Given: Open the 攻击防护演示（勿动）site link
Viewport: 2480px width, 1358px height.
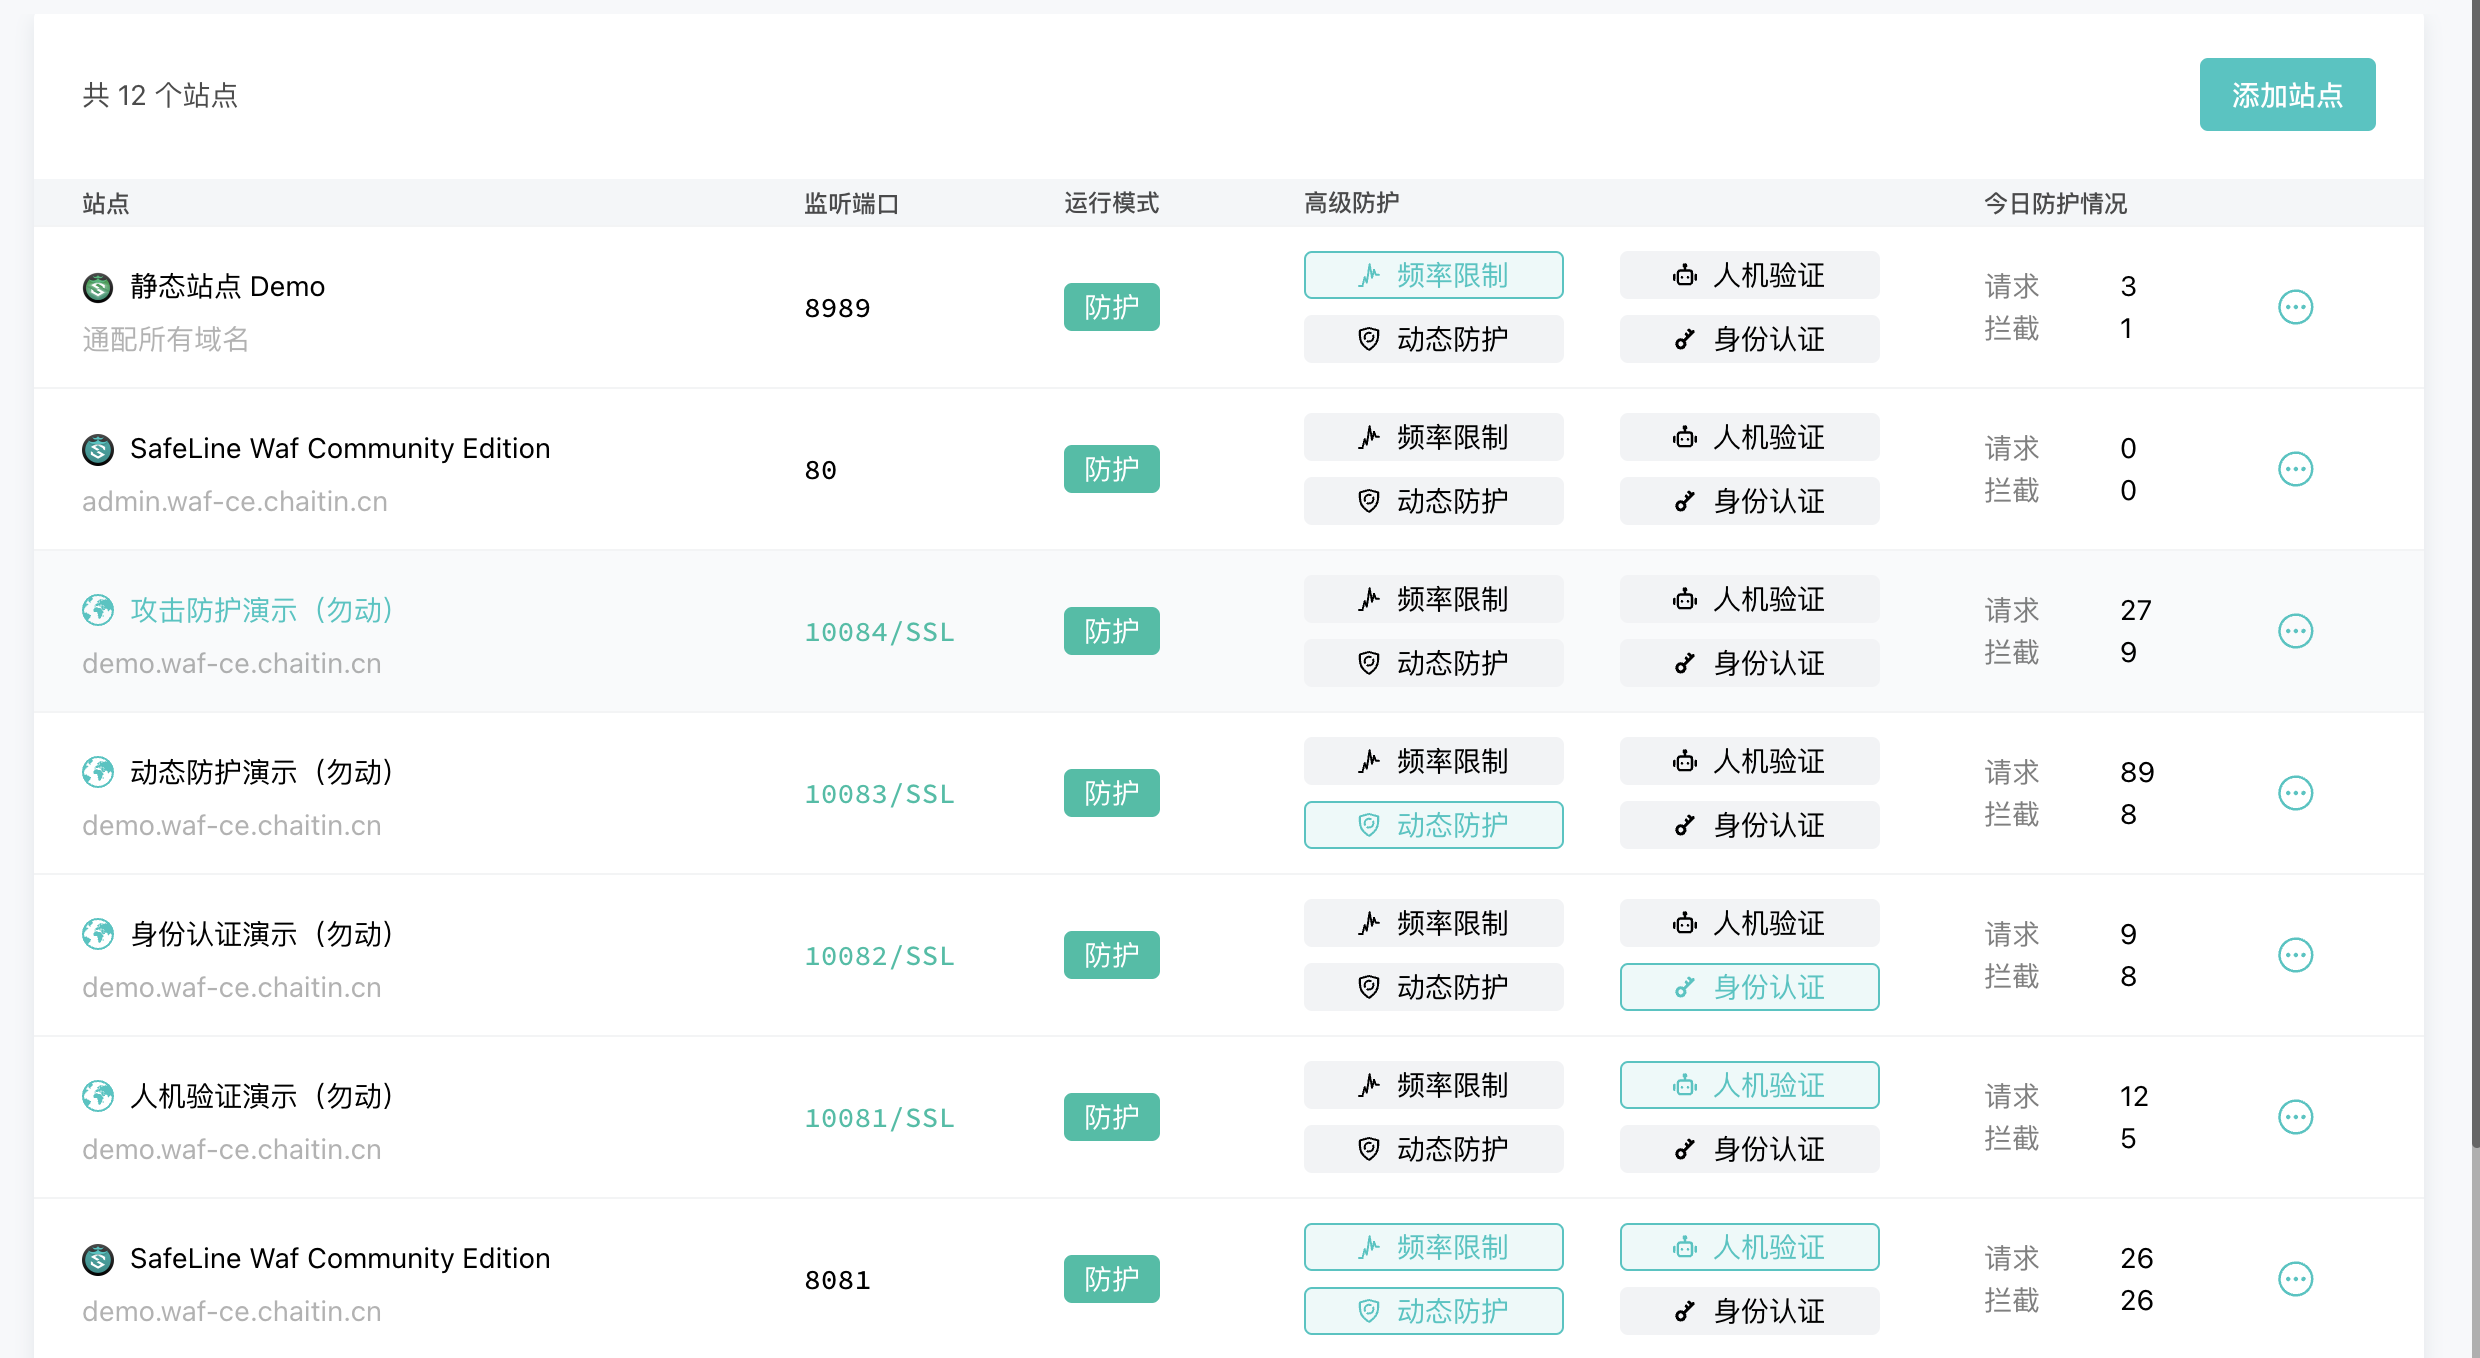Looking at the screenshot, I should (262, 610).
